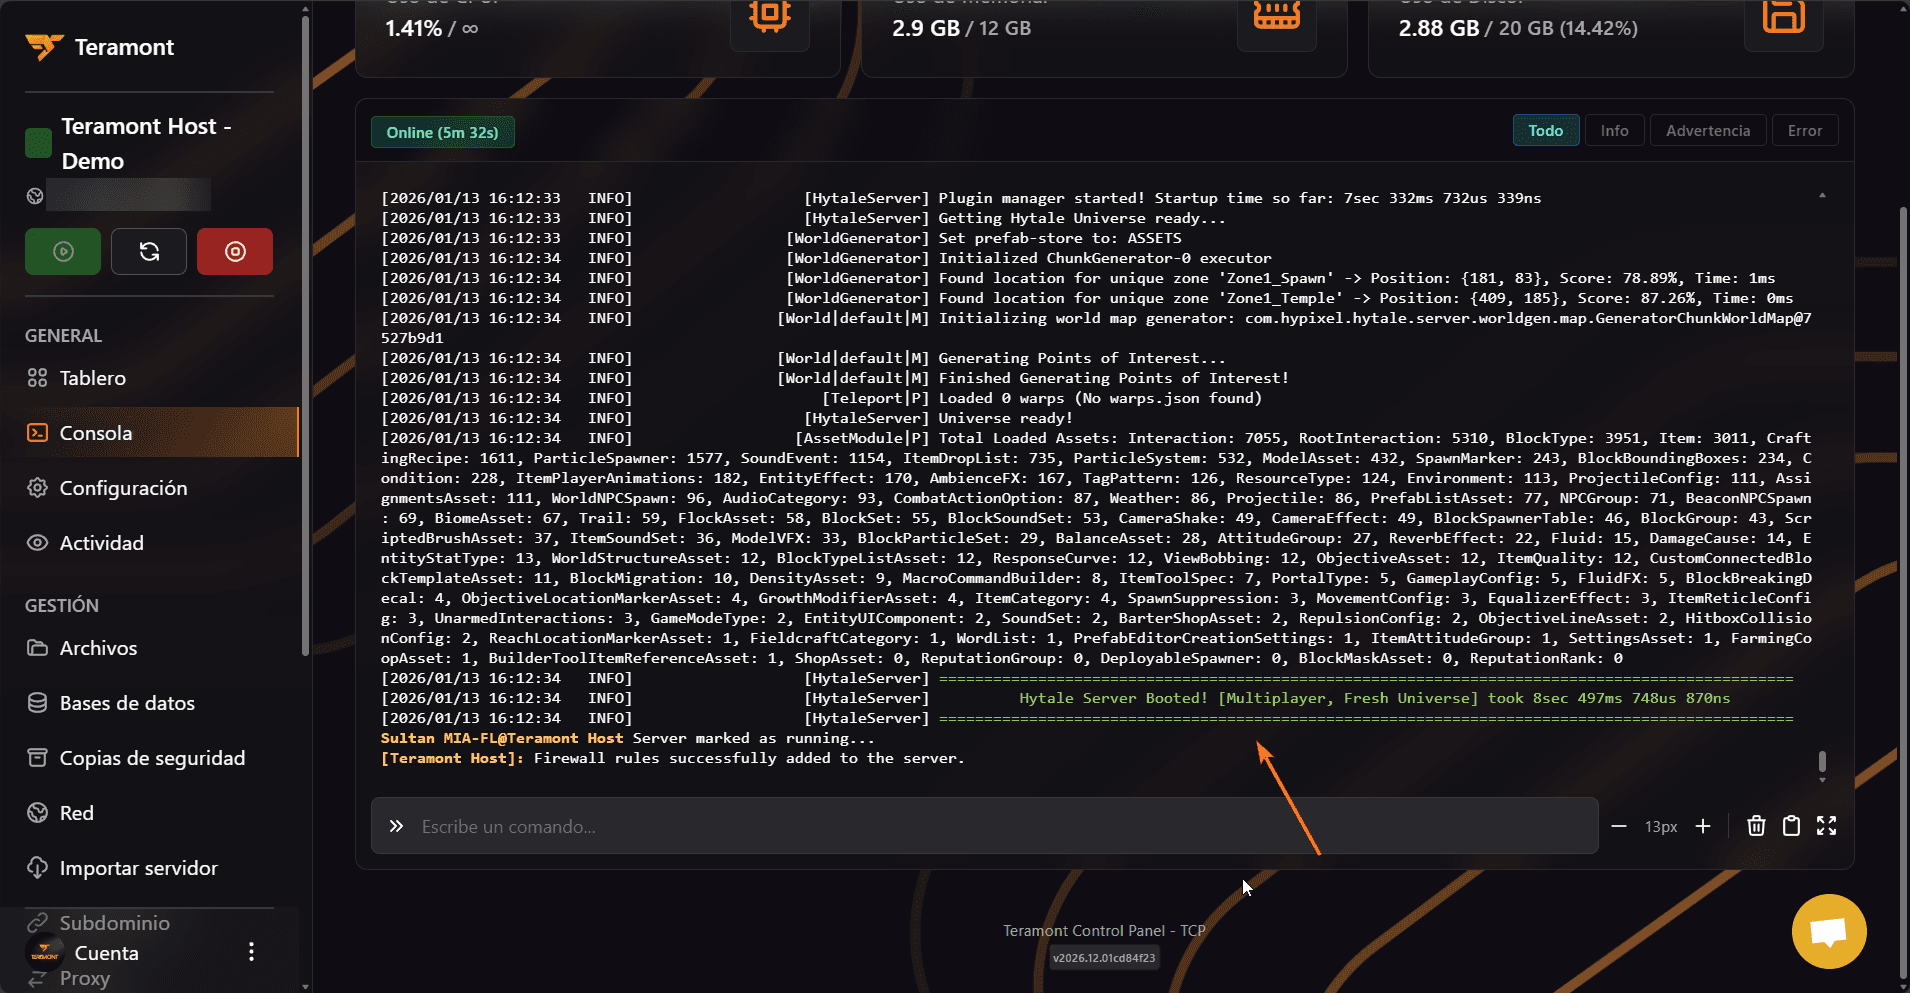Click the Hytale Server Booted log line
The image size is (1910, 993).
[1374, 698]
